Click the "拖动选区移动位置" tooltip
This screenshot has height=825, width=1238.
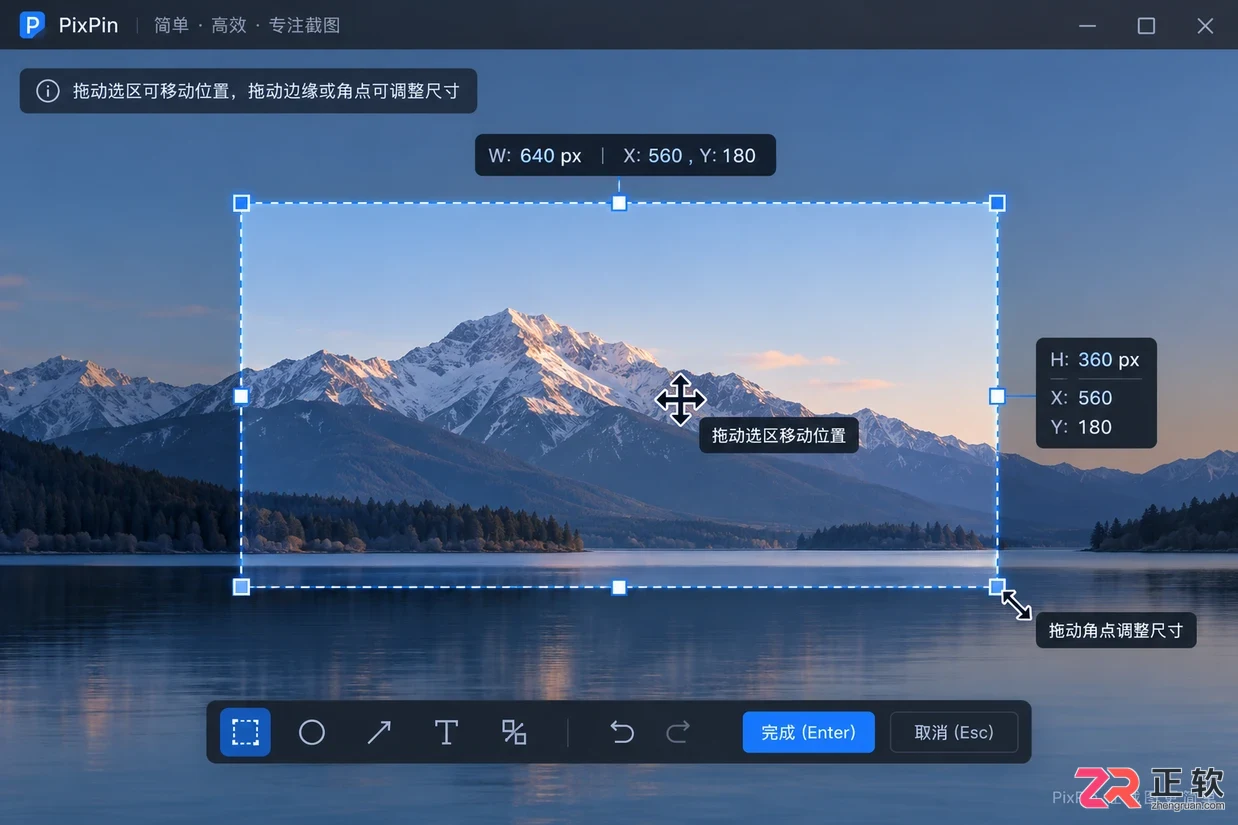tap(779, 435)
